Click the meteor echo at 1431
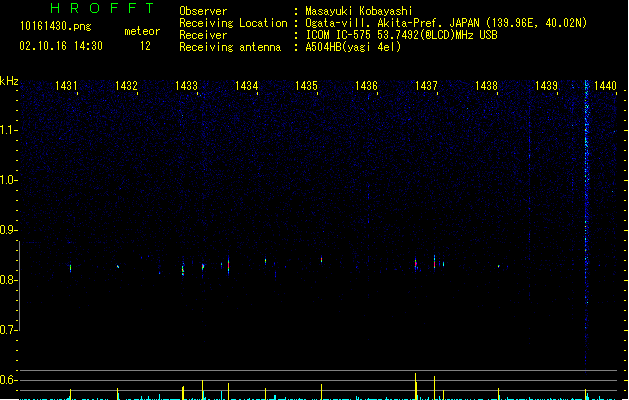This screenshot has height=400, width=629. (x=71, y=268)
